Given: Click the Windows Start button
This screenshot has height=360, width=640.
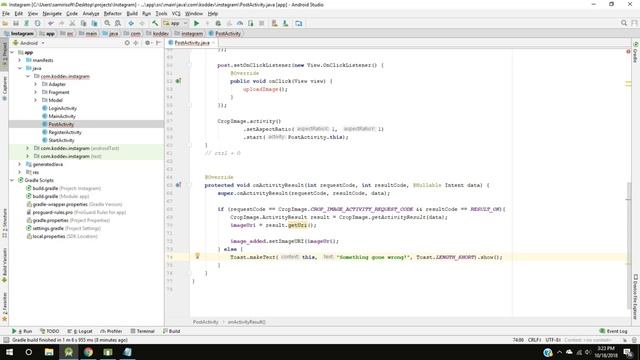Looking at the screenshot, I should pyautogui.click(x=9, y=352).
